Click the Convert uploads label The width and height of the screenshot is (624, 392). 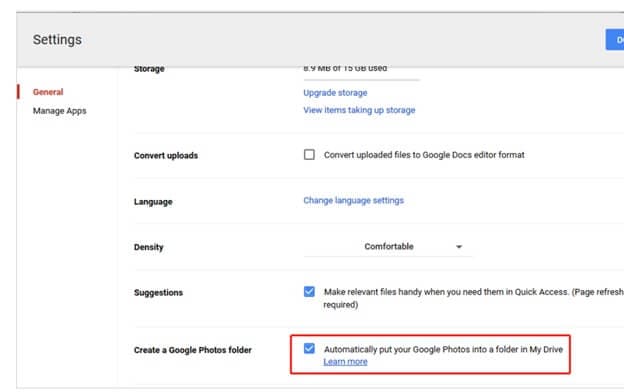[166, 156]
